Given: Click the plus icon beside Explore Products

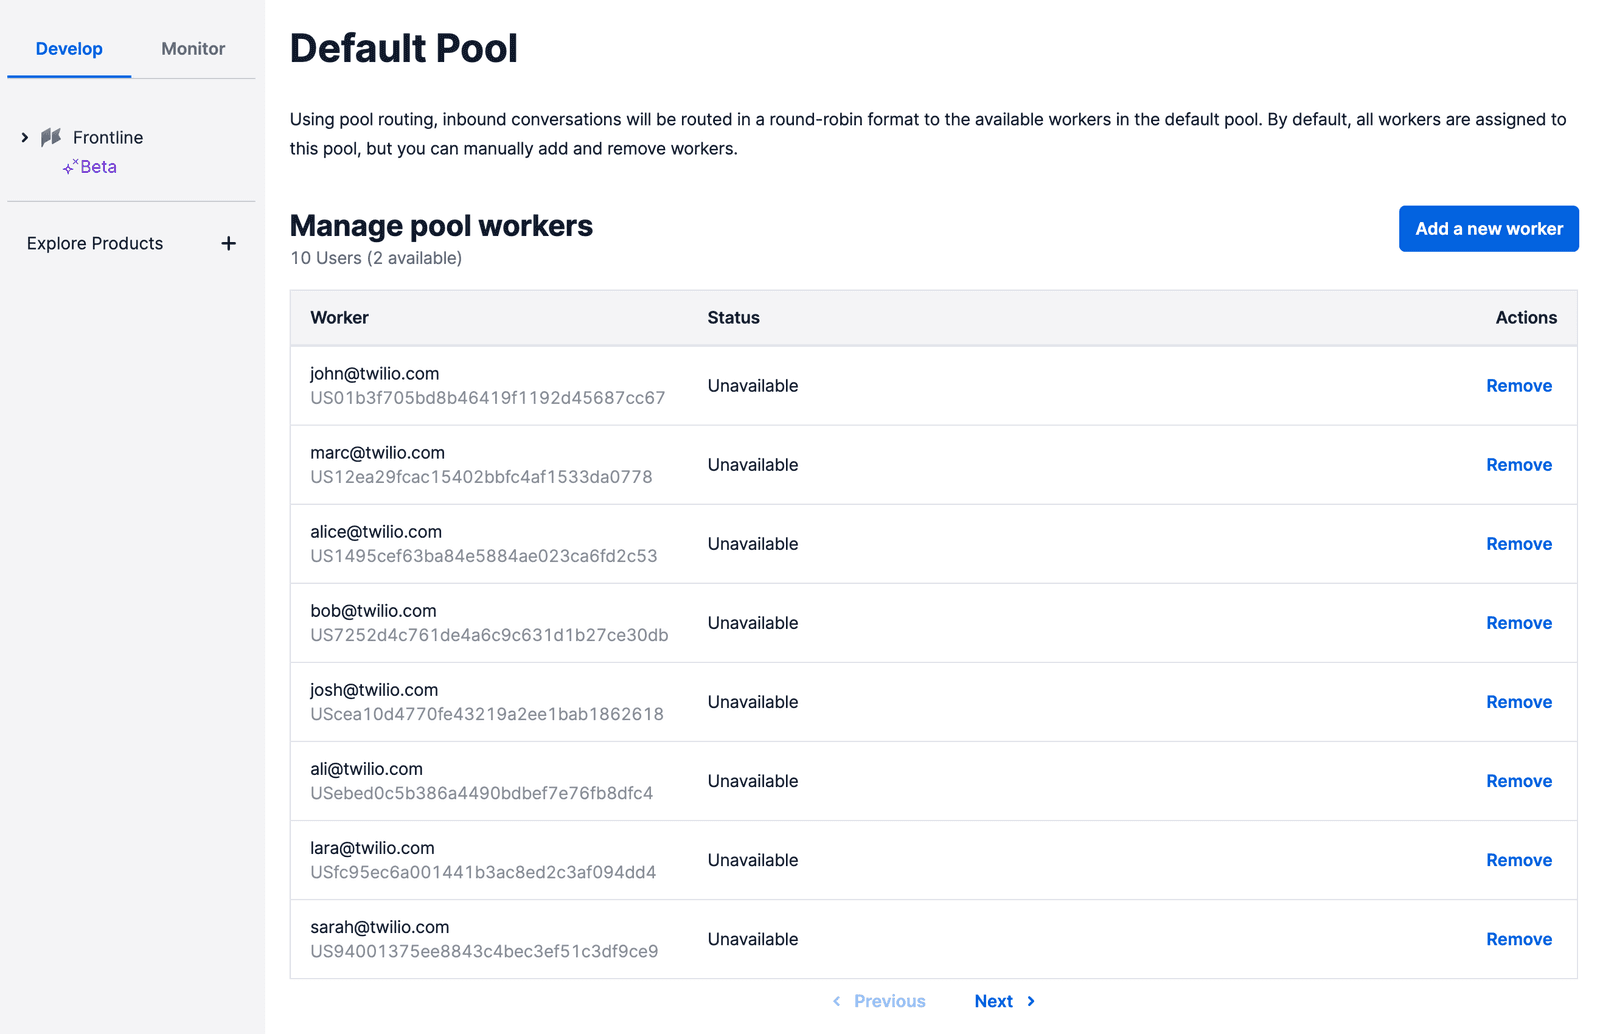Looking at the screenshot, I should click(229, 242).
